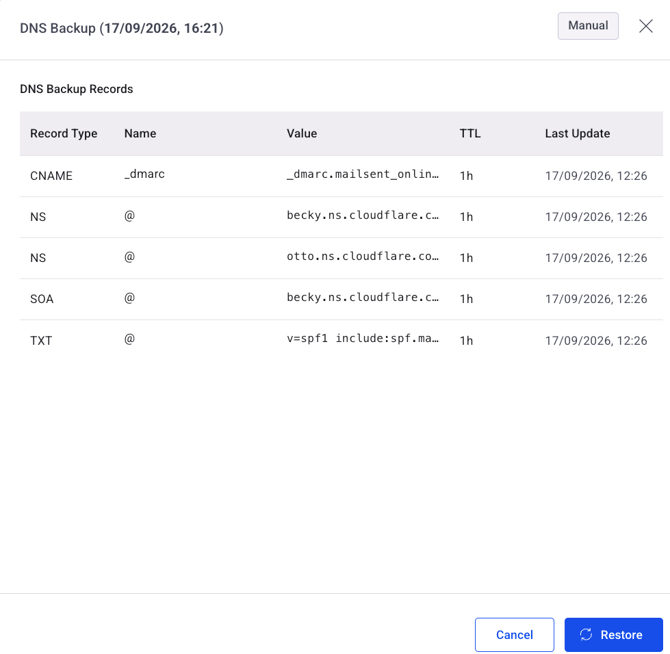
Task: Click the otto.ns.cloudflare.co… value
Action: (363, 256)
